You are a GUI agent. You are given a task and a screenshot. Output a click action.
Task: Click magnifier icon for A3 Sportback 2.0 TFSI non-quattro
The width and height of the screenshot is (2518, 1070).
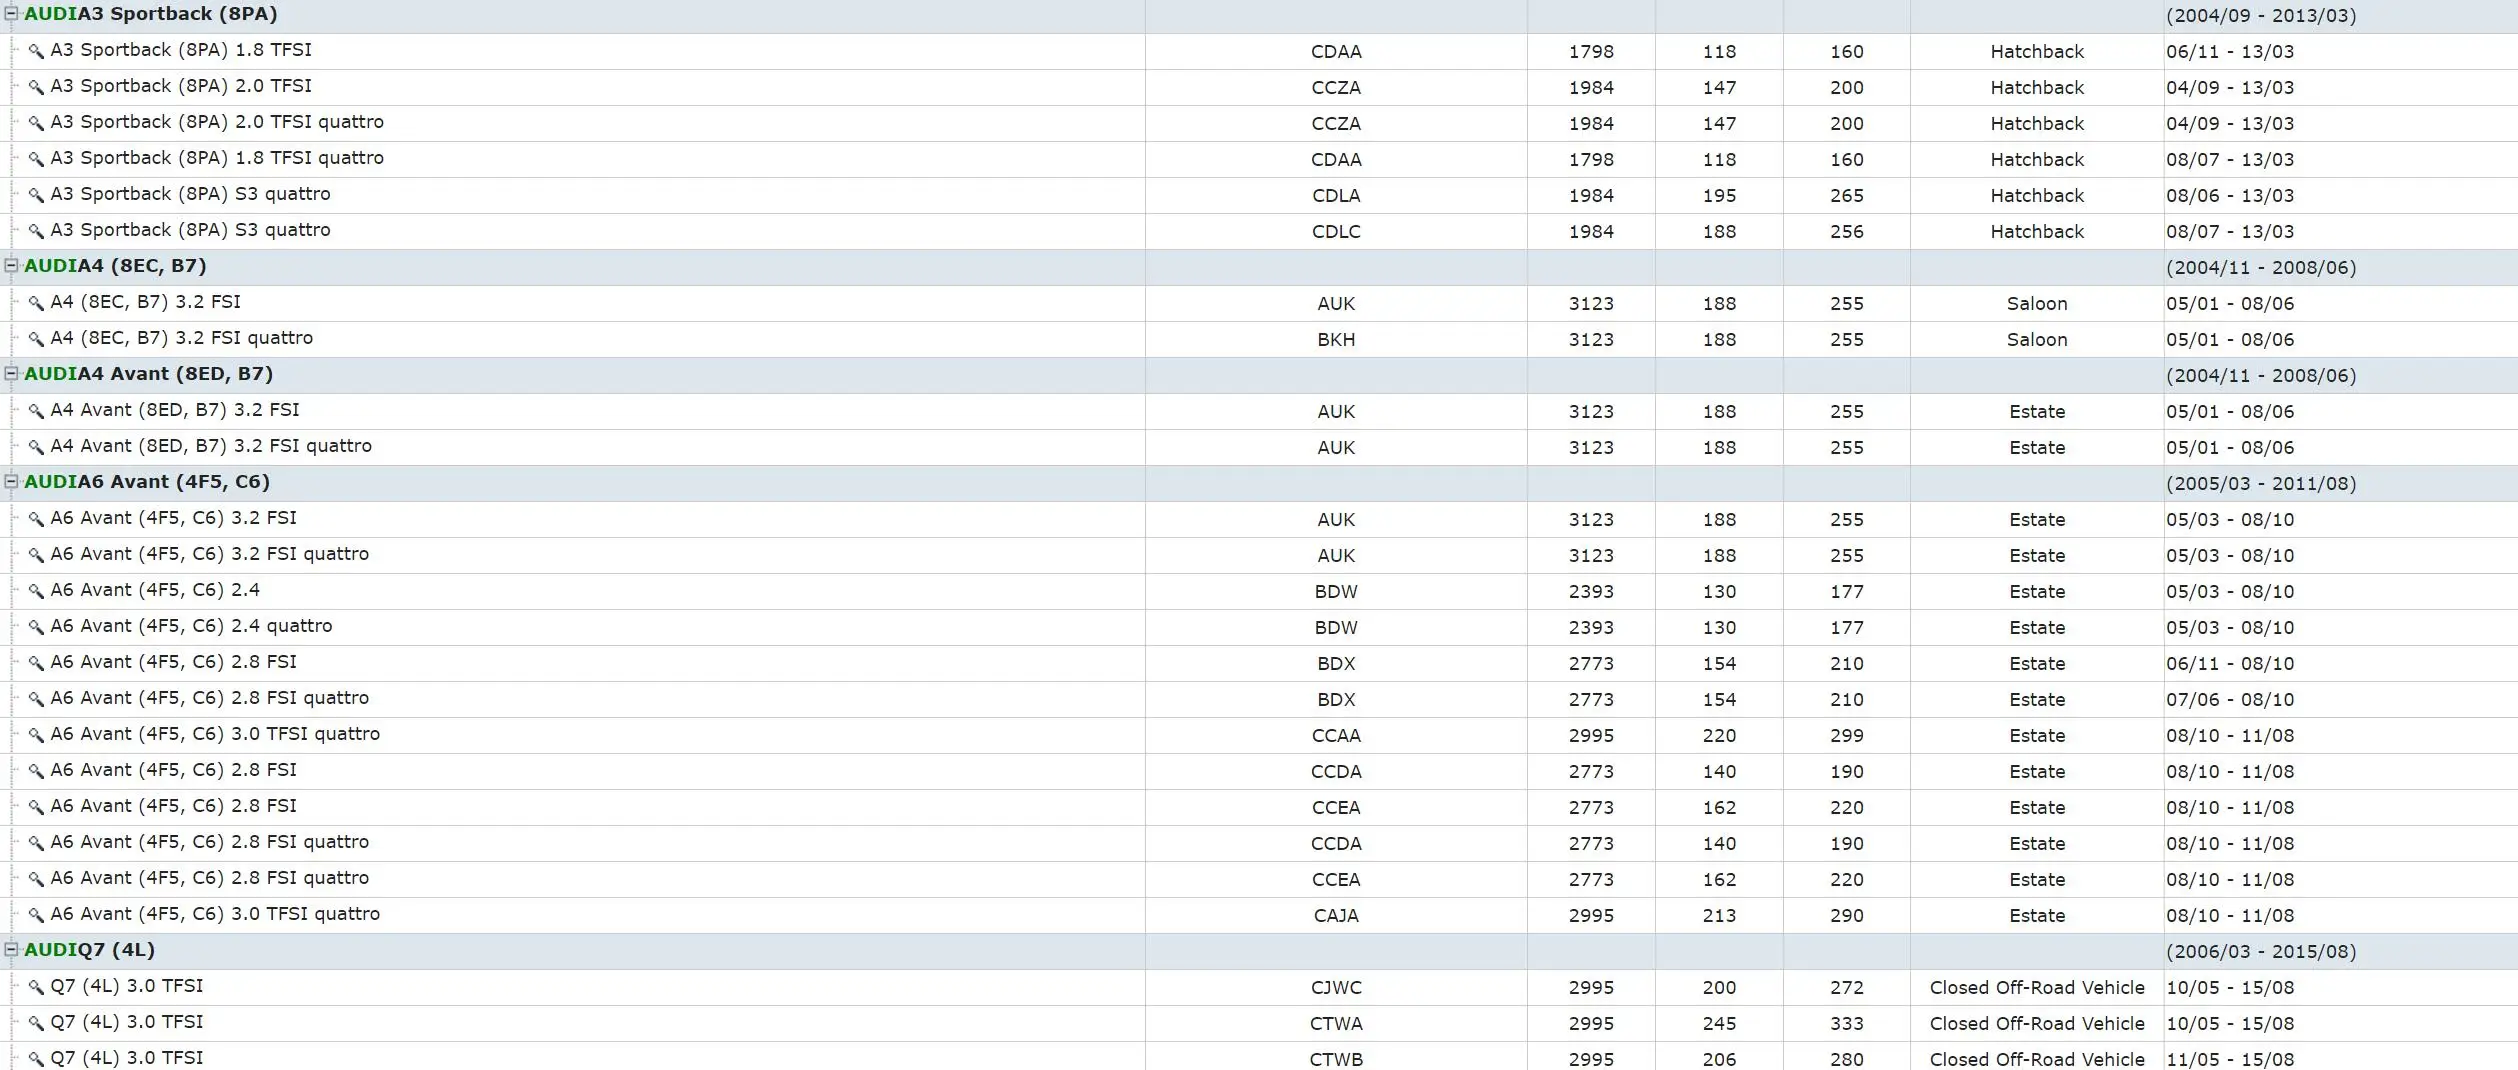click(x=36, y=87)
